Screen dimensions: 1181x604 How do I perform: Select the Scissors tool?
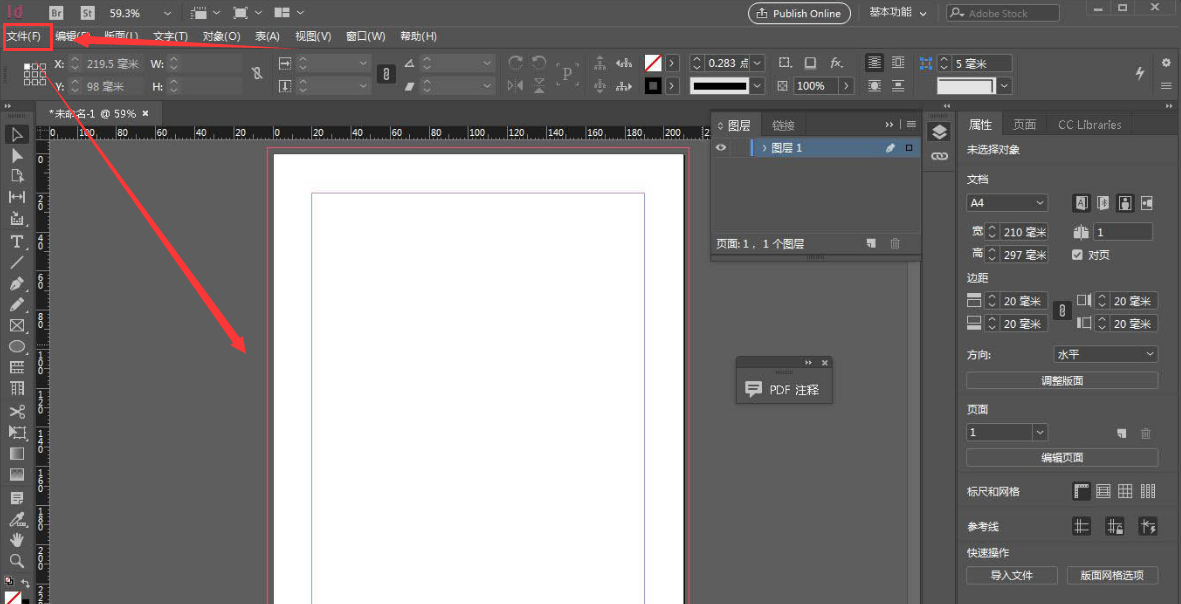pyautogui.click(x=17, y=411)
